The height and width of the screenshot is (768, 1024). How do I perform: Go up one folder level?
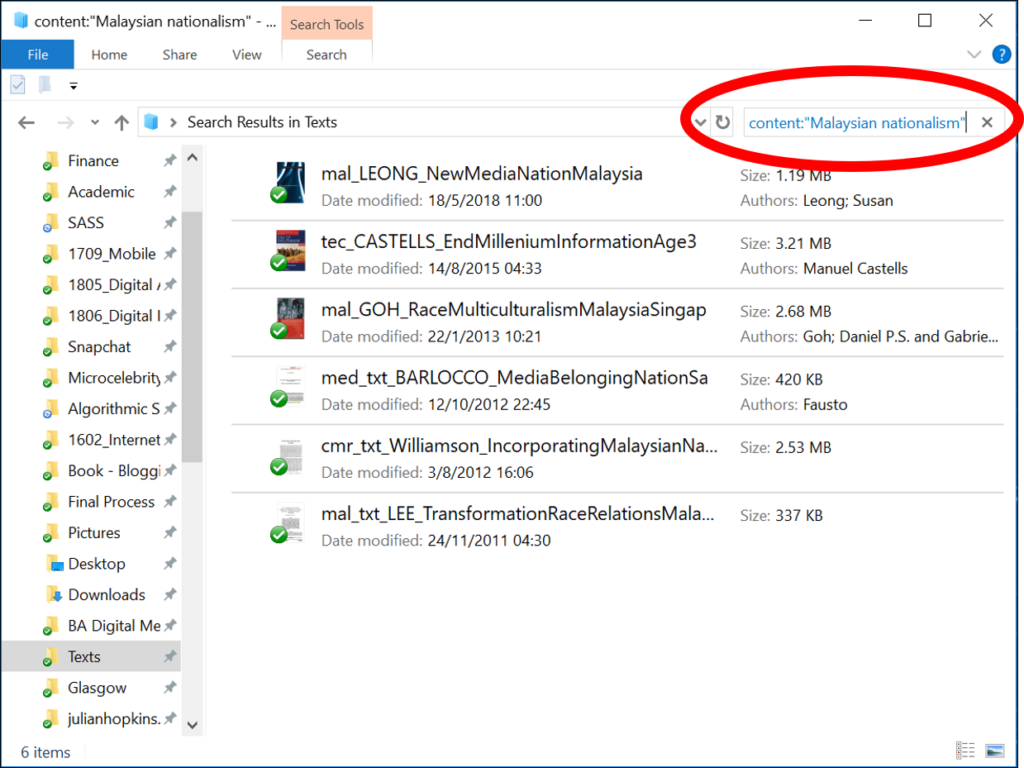pyautogui.click(x=121, y=122)
